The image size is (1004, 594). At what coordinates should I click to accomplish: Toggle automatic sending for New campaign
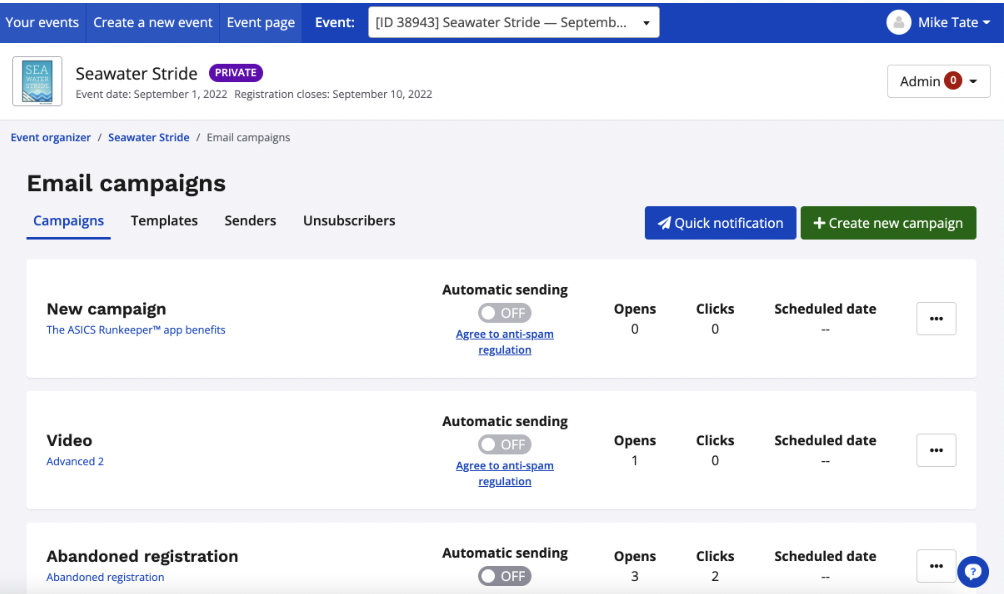pyautogui.click(x=504, y=313)
